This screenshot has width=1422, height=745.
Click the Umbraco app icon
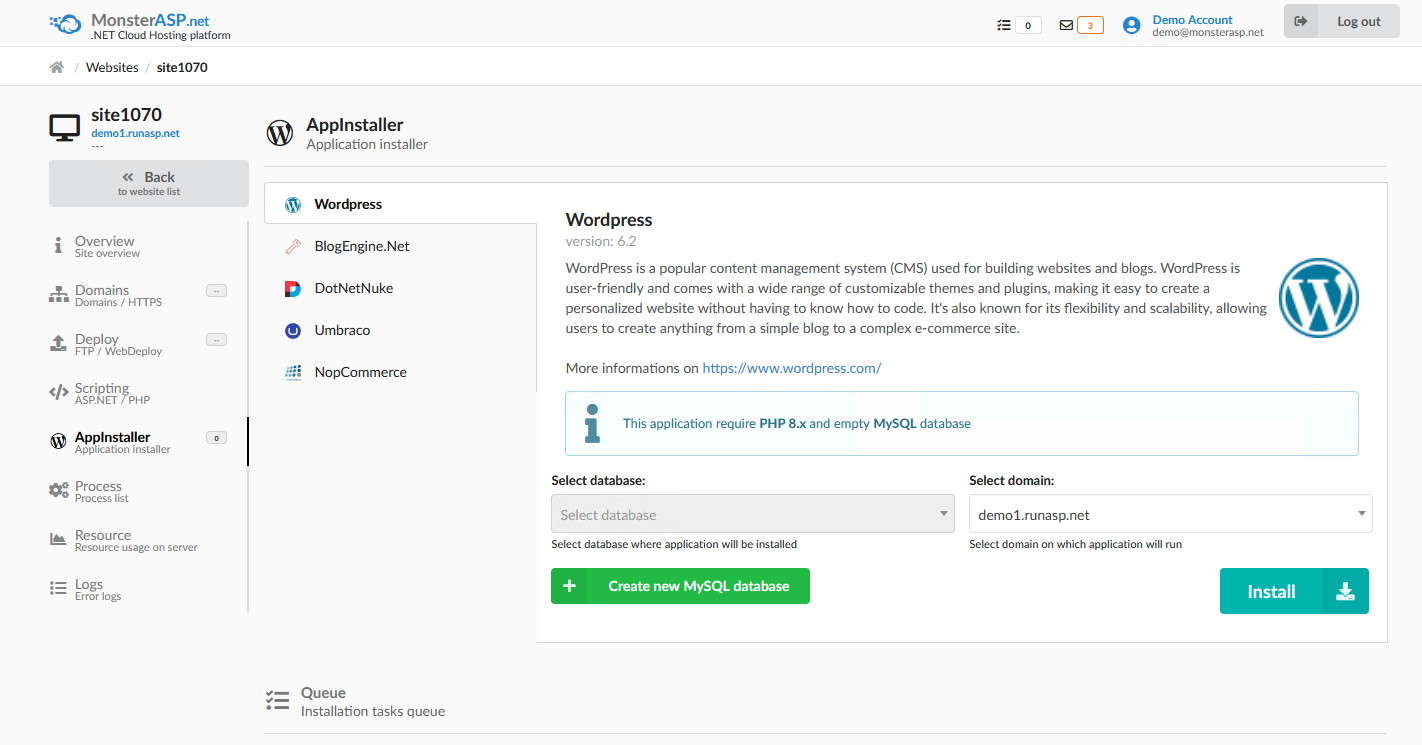[x=293, y=331]
